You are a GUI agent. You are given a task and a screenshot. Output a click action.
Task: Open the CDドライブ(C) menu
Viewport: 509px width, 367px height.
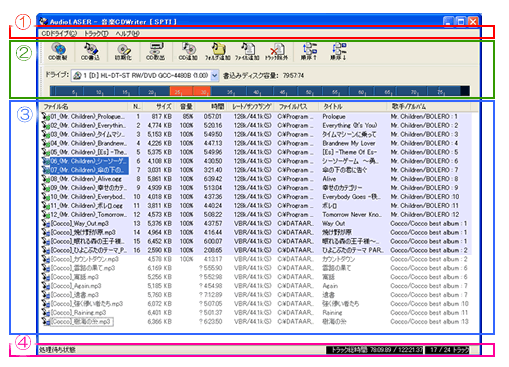pos(59,33)
